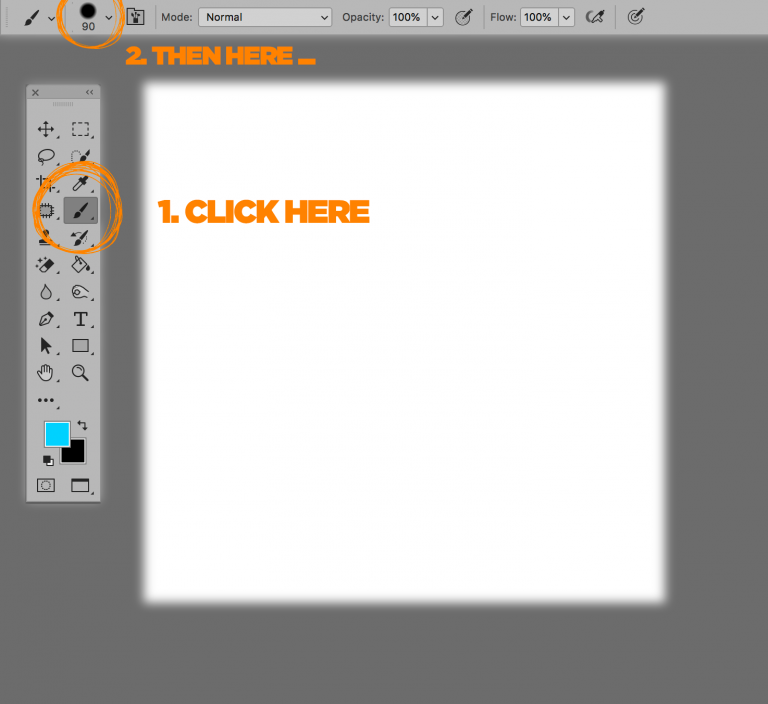Select the Sponge tool
The image size is (768, 704).
coord(80,292)
